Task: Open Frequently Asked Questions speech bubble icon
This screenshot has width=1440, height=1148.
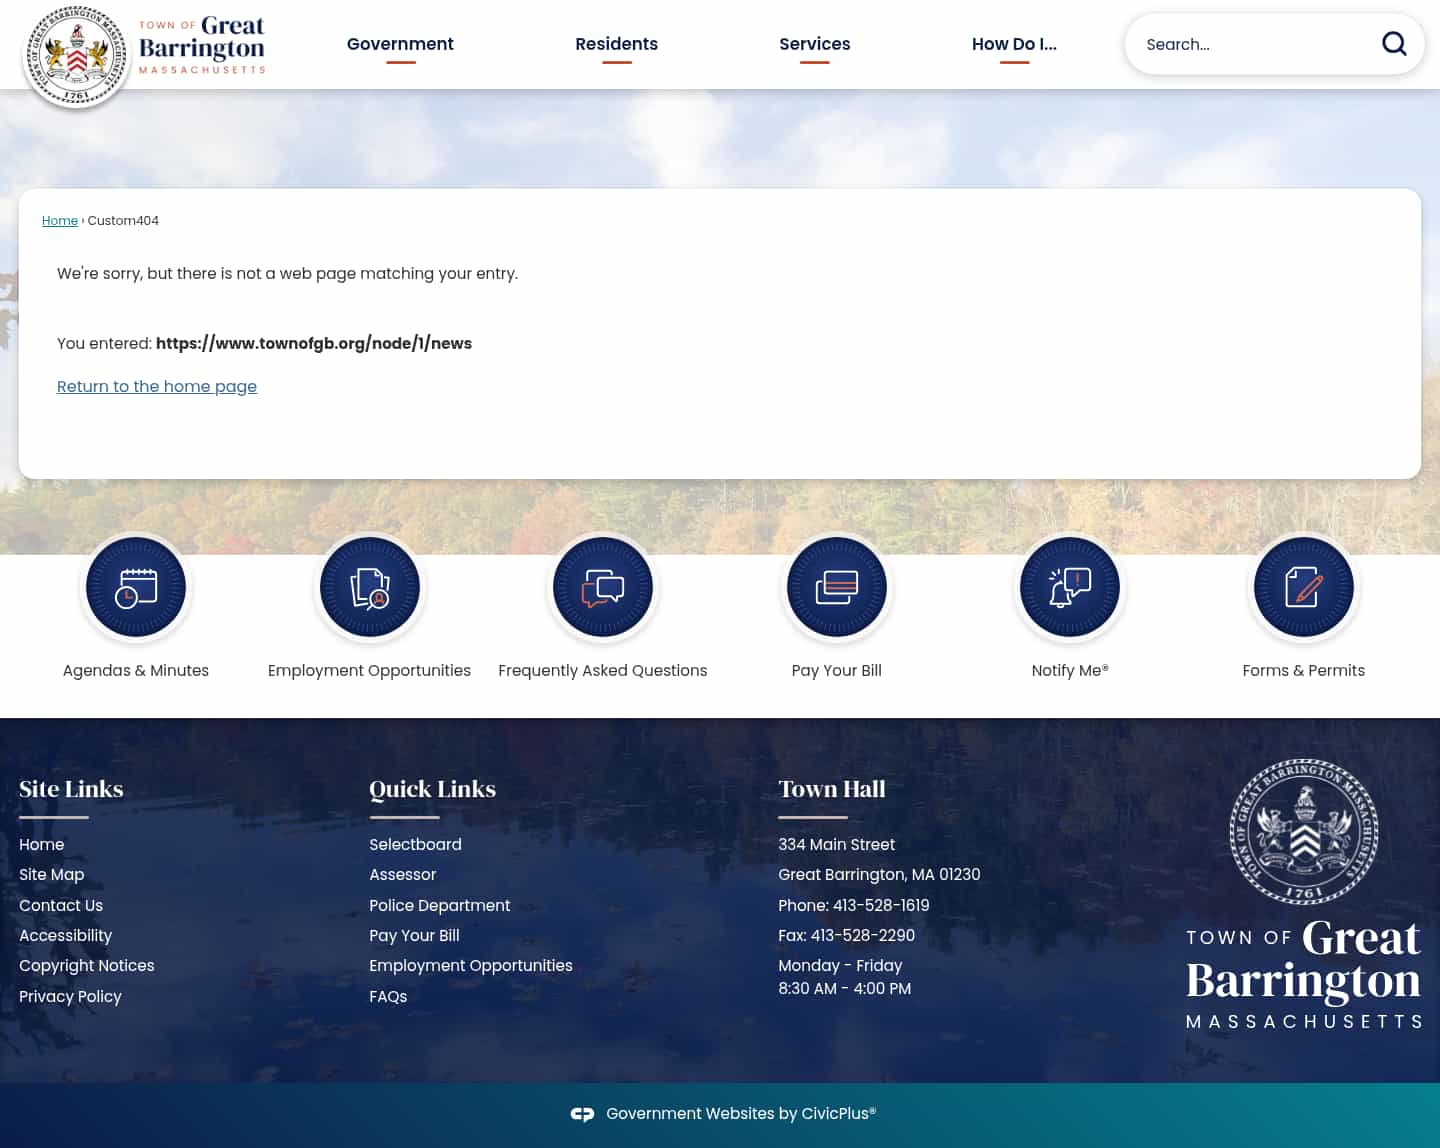Action: pyautogui.click(x=602, y=587)
